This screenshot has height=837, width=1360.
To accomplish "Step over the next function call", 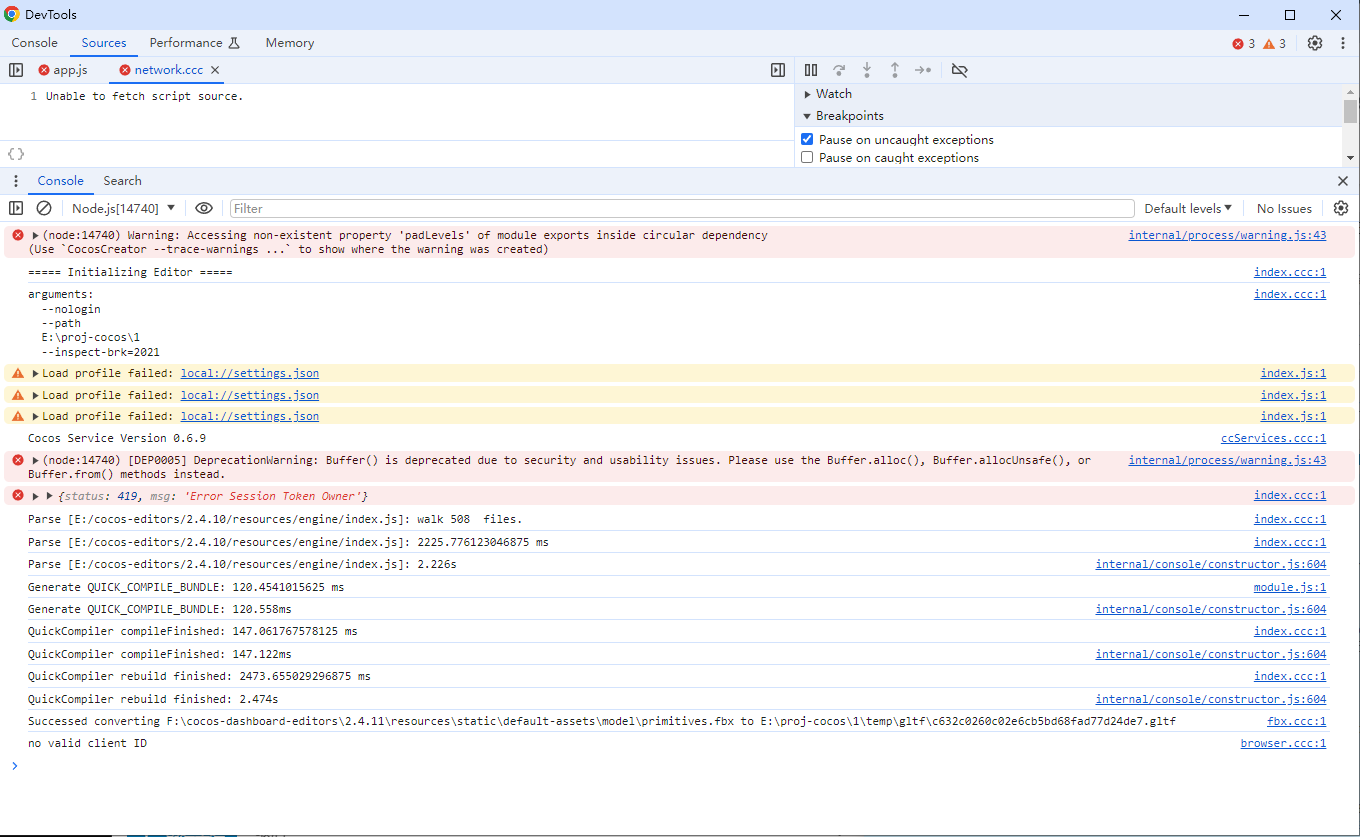I will coord(839,70).
